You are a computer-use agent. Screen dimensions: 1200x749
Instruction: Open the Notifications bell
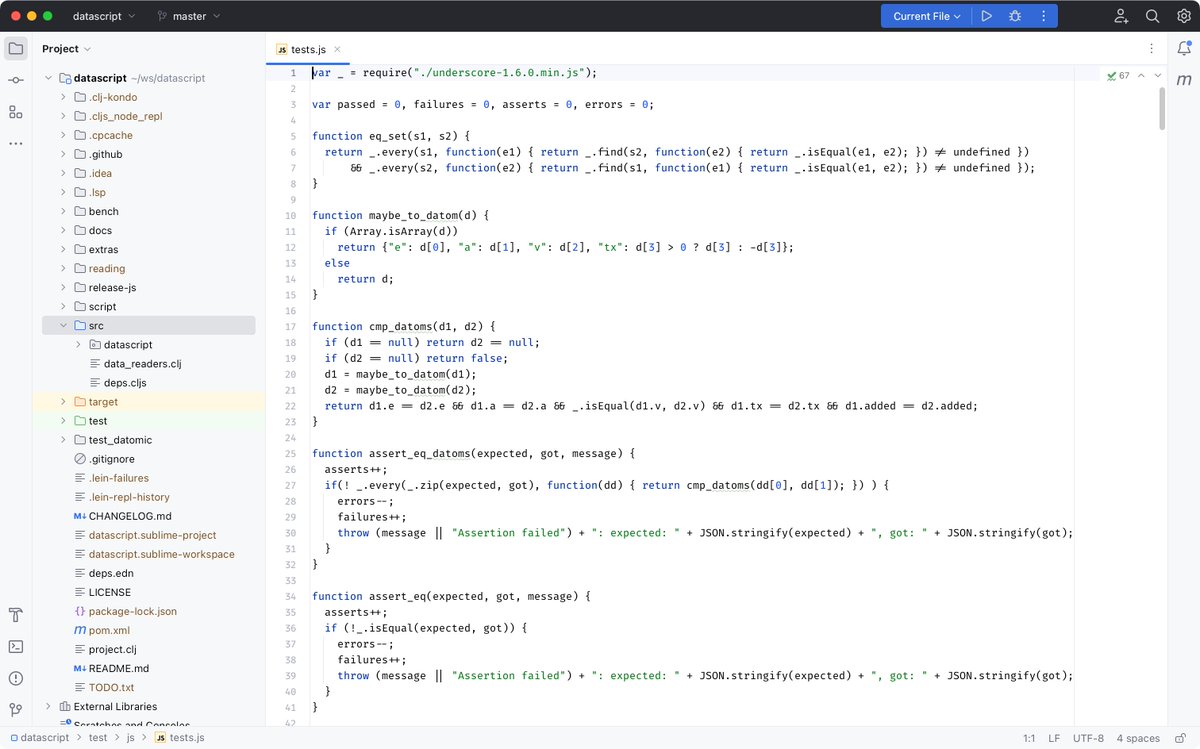pos(1184,48)
